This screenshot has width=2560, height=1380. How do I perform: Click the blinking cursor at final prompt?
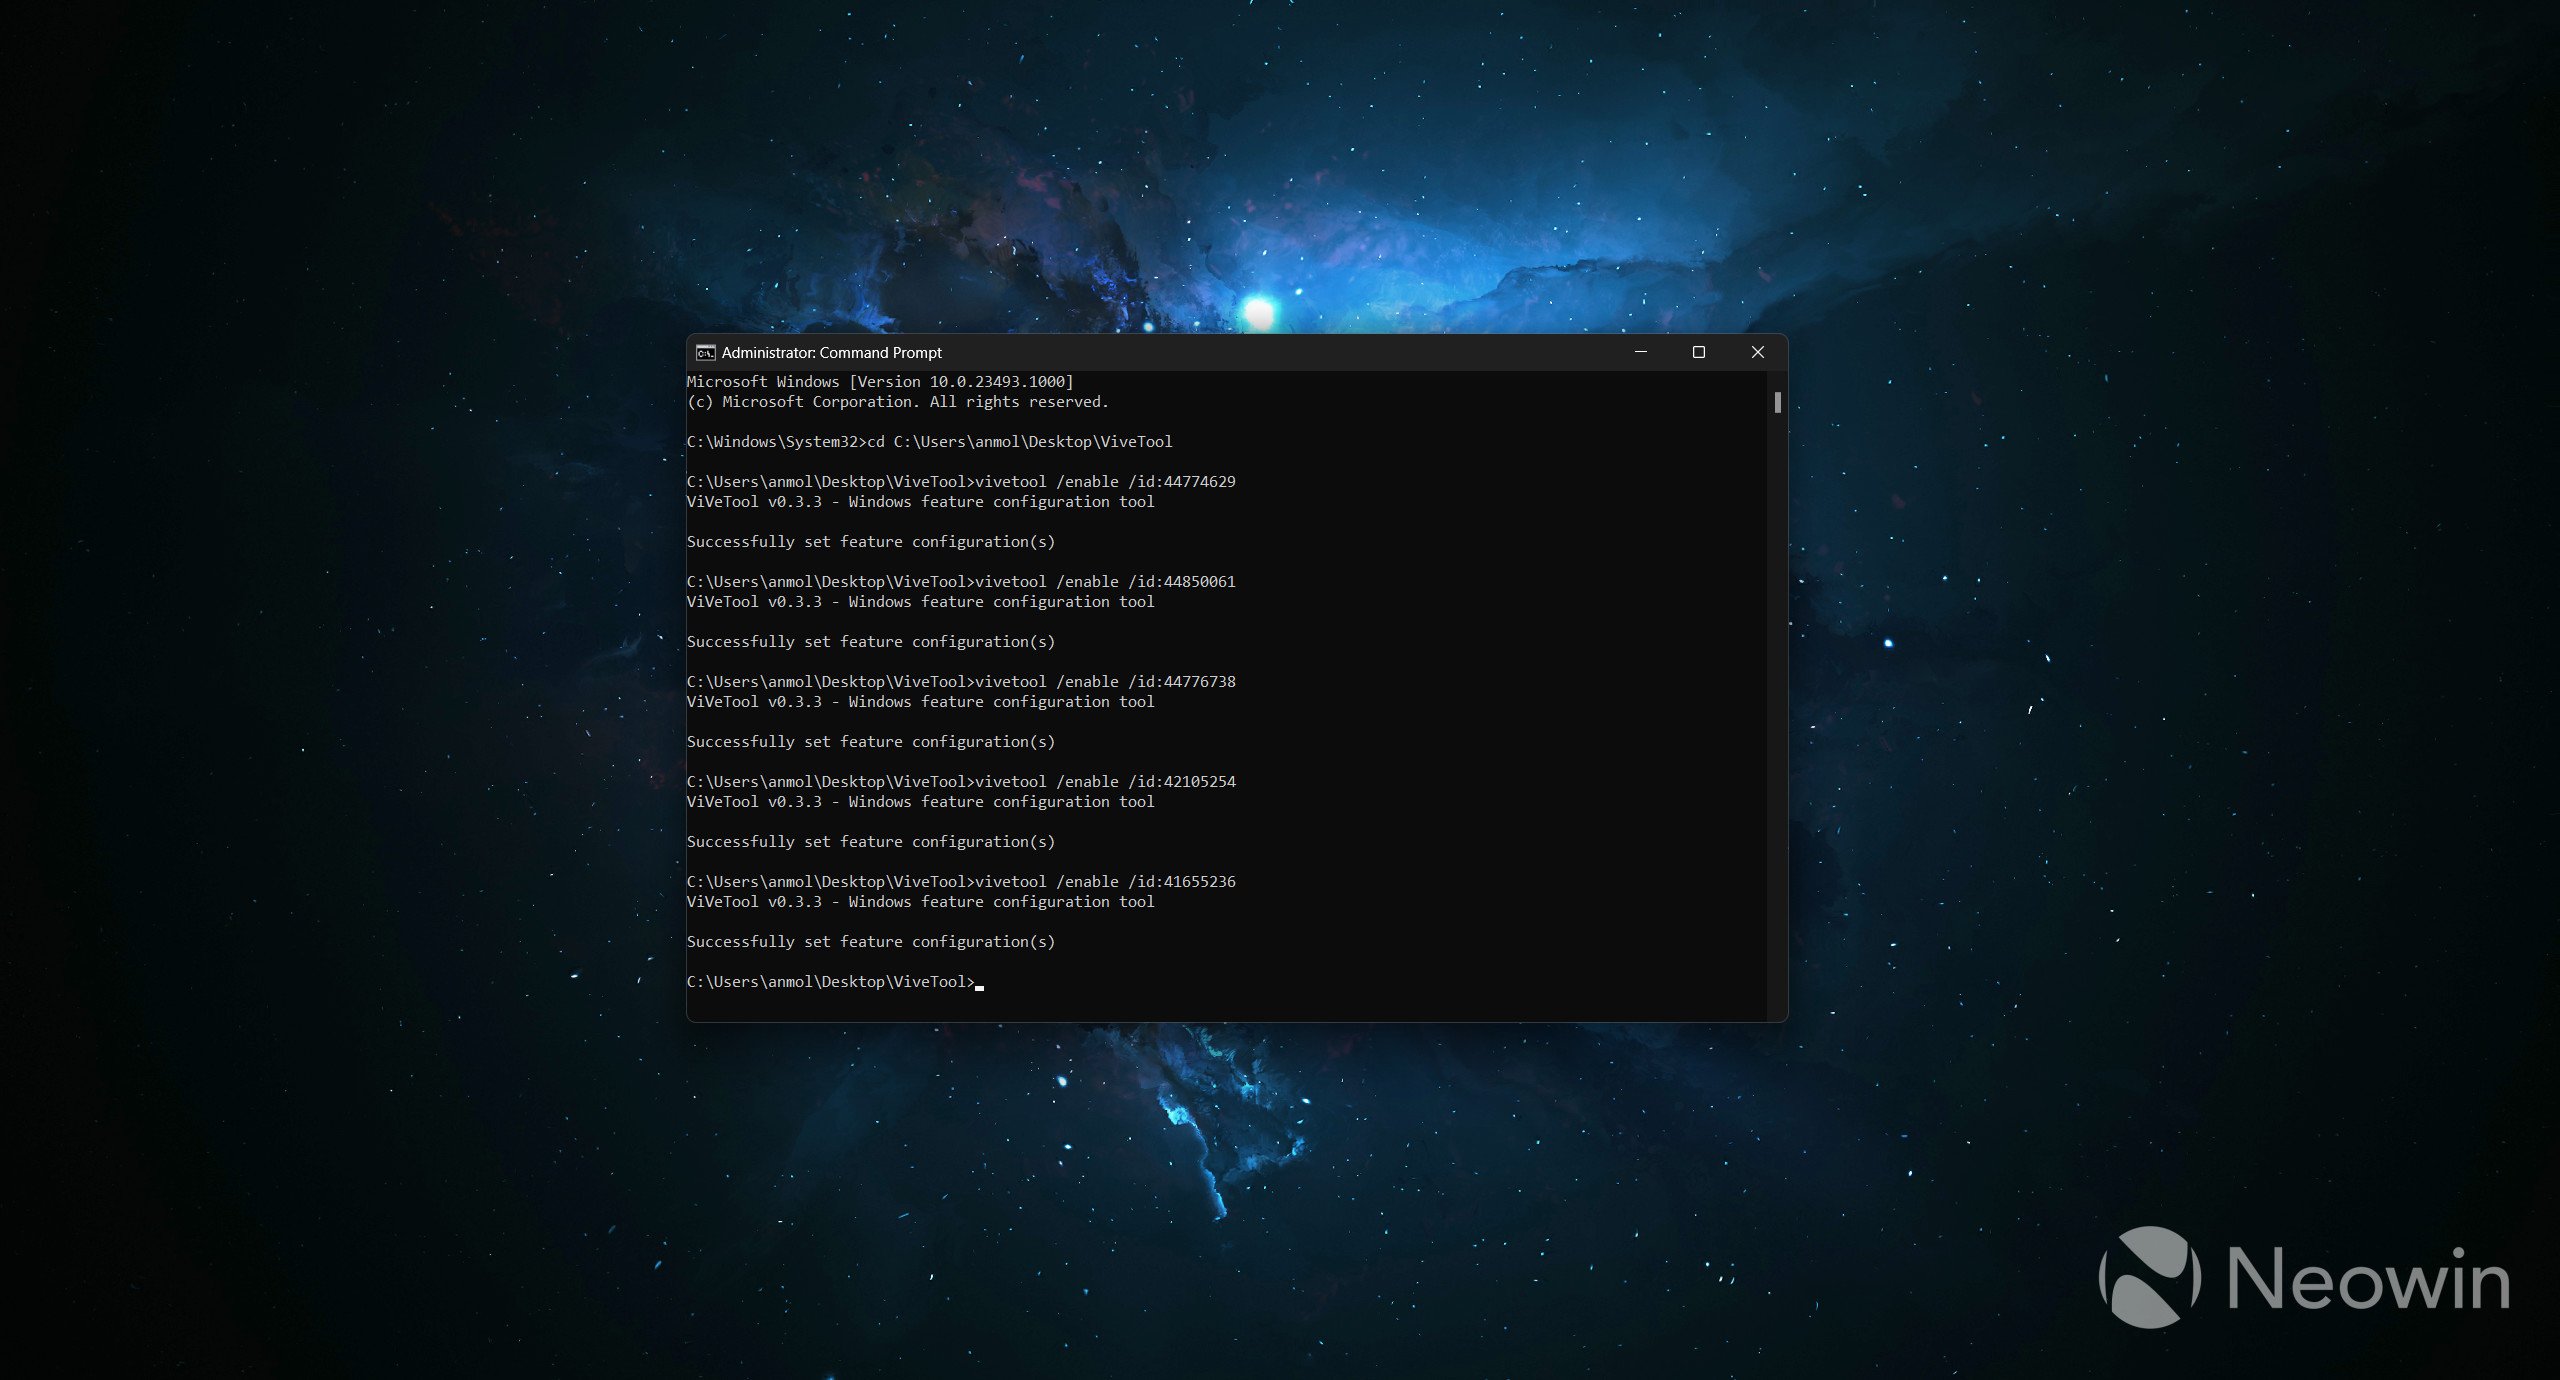(979, 986)
